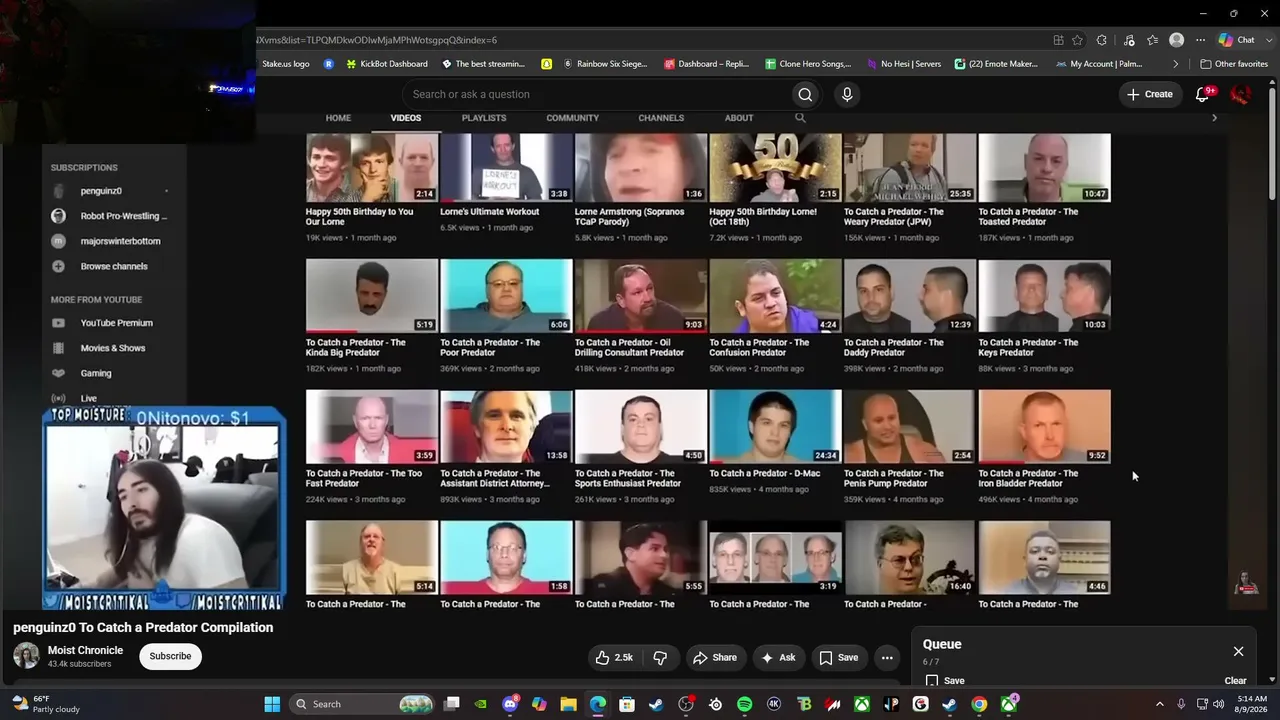
Task: Click the taskbar volume speaker icon
Action: (x=1219, y=704)
